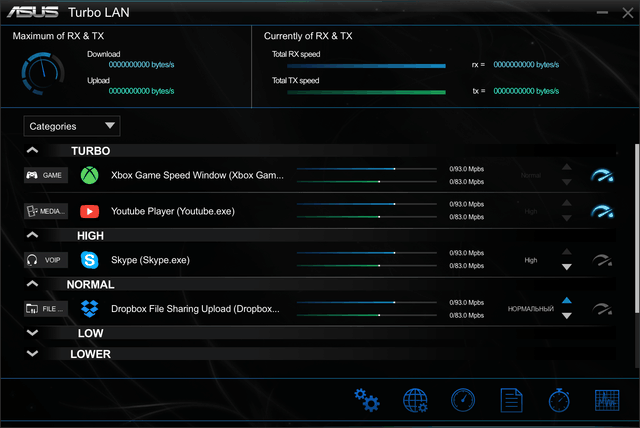Click the Skype app icon
The width and height of the screenshot is (640, 428).
(x=89, y=260)
